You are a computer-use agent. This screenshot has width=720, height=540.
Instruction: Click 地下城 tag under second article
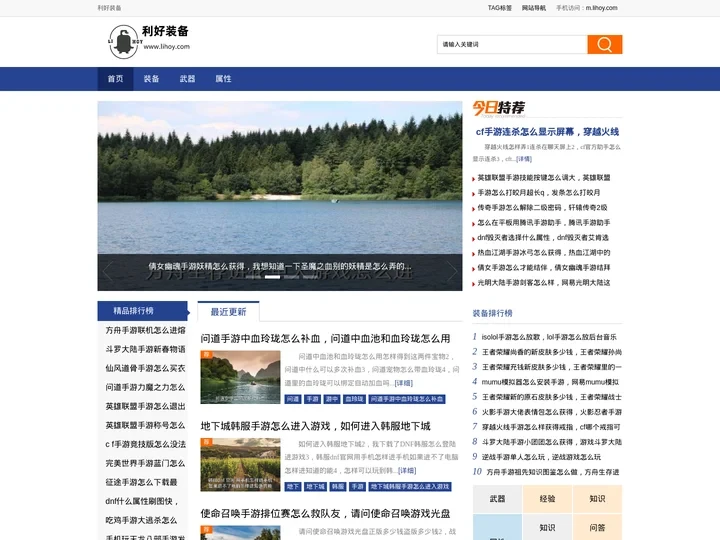point(315,487)
